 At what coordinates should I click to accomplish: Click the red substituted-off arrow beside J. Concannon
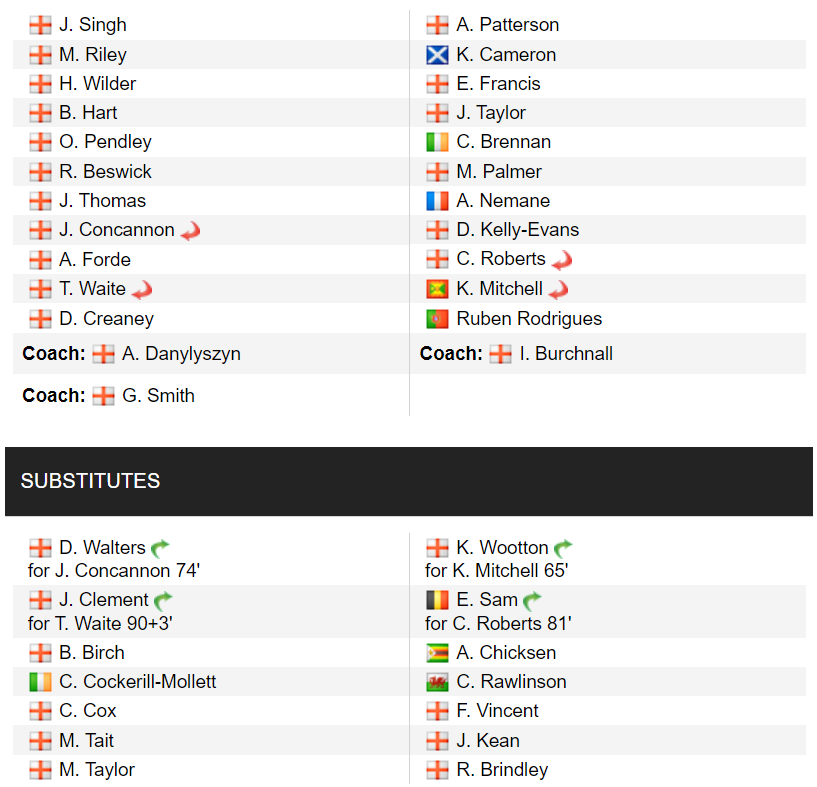(190, 231)
